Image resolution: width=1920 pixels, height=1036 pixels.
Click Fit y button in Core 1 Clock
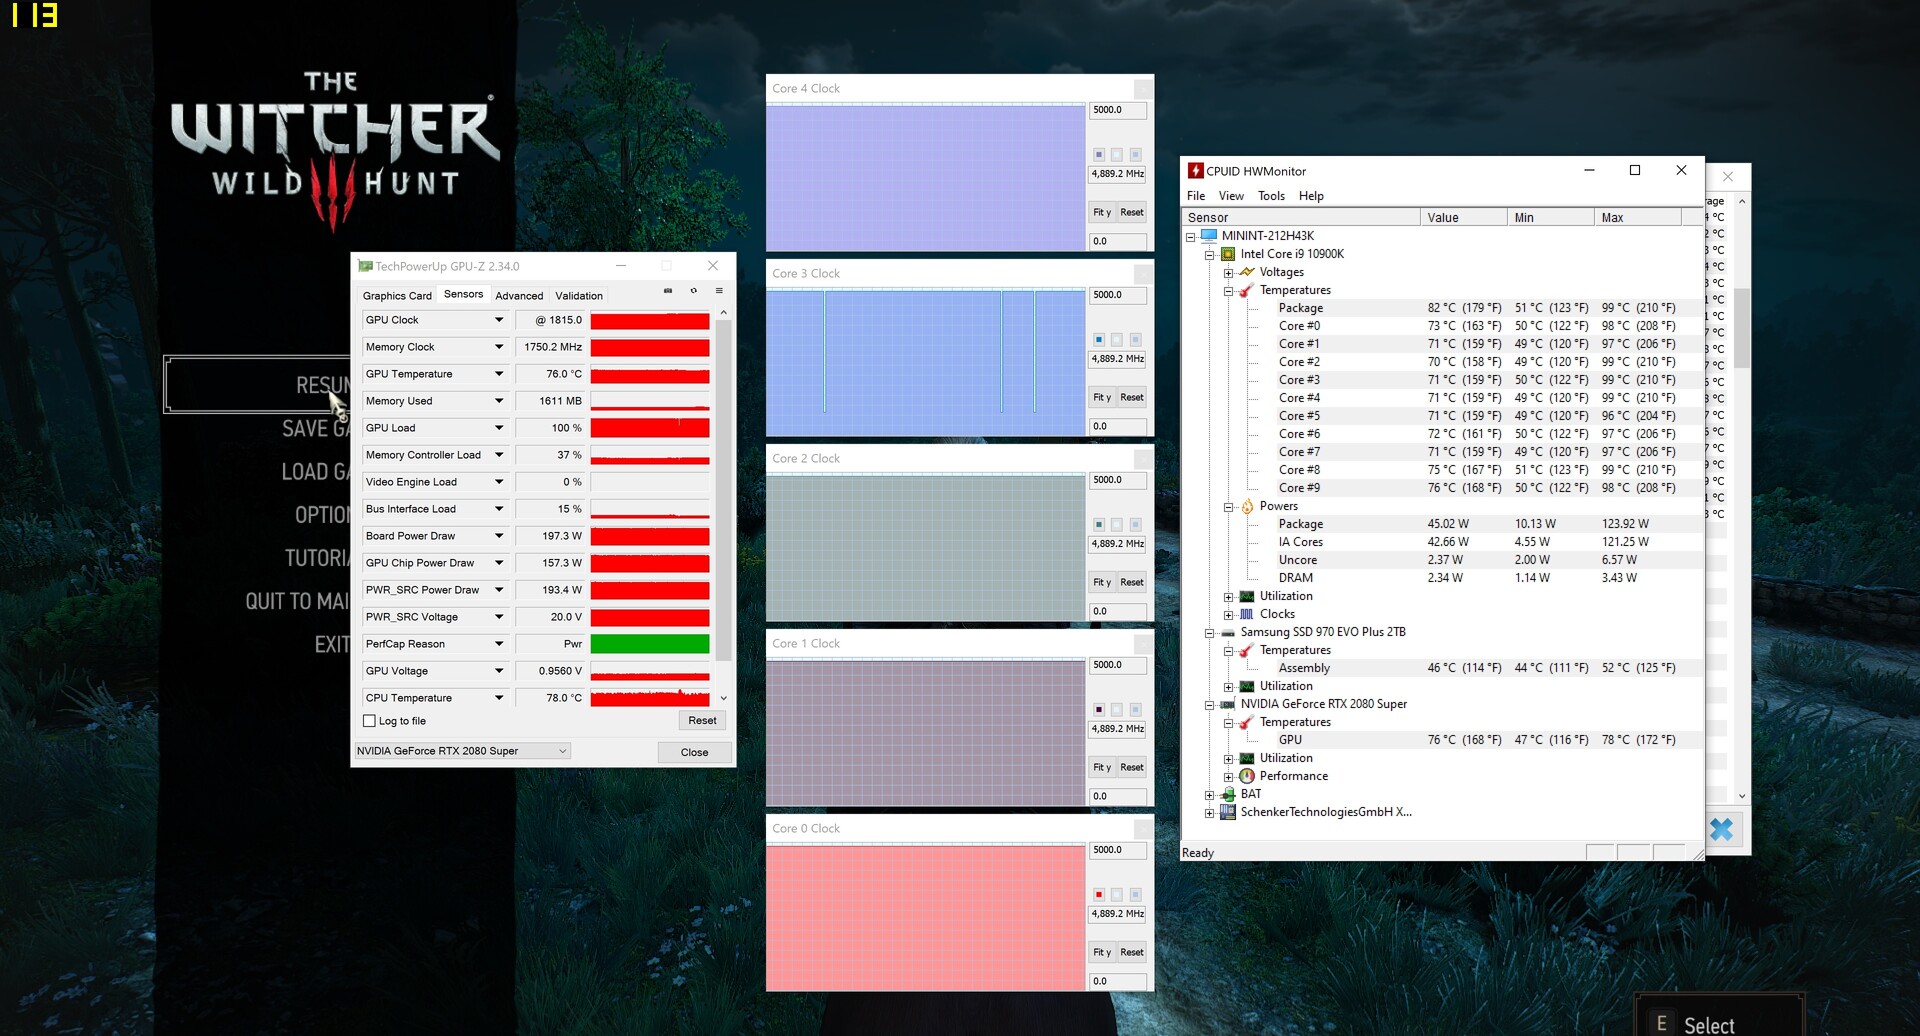click(x=1102, y=767)
